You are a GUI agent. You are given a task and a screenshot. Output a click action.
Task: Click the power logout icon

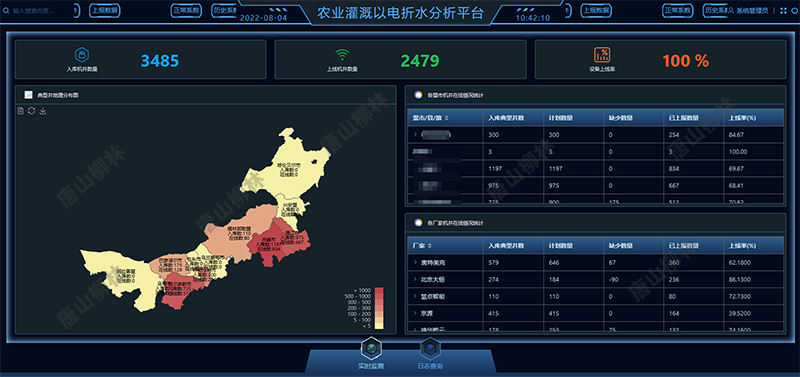click(794, 10)
